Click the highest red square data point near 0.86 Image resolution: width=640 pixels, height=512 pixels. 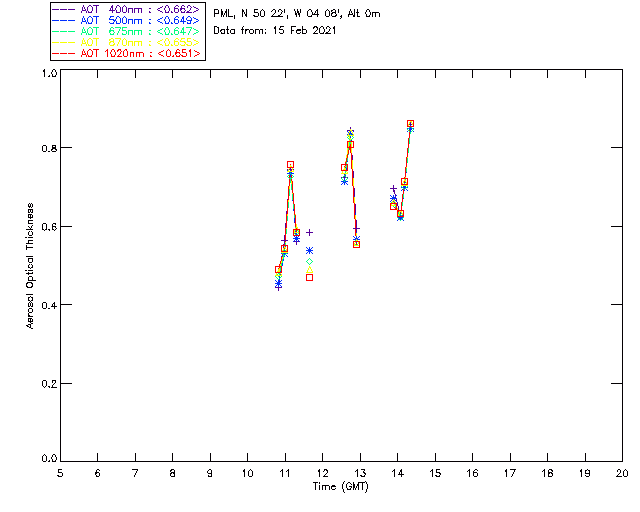(411, 124)
